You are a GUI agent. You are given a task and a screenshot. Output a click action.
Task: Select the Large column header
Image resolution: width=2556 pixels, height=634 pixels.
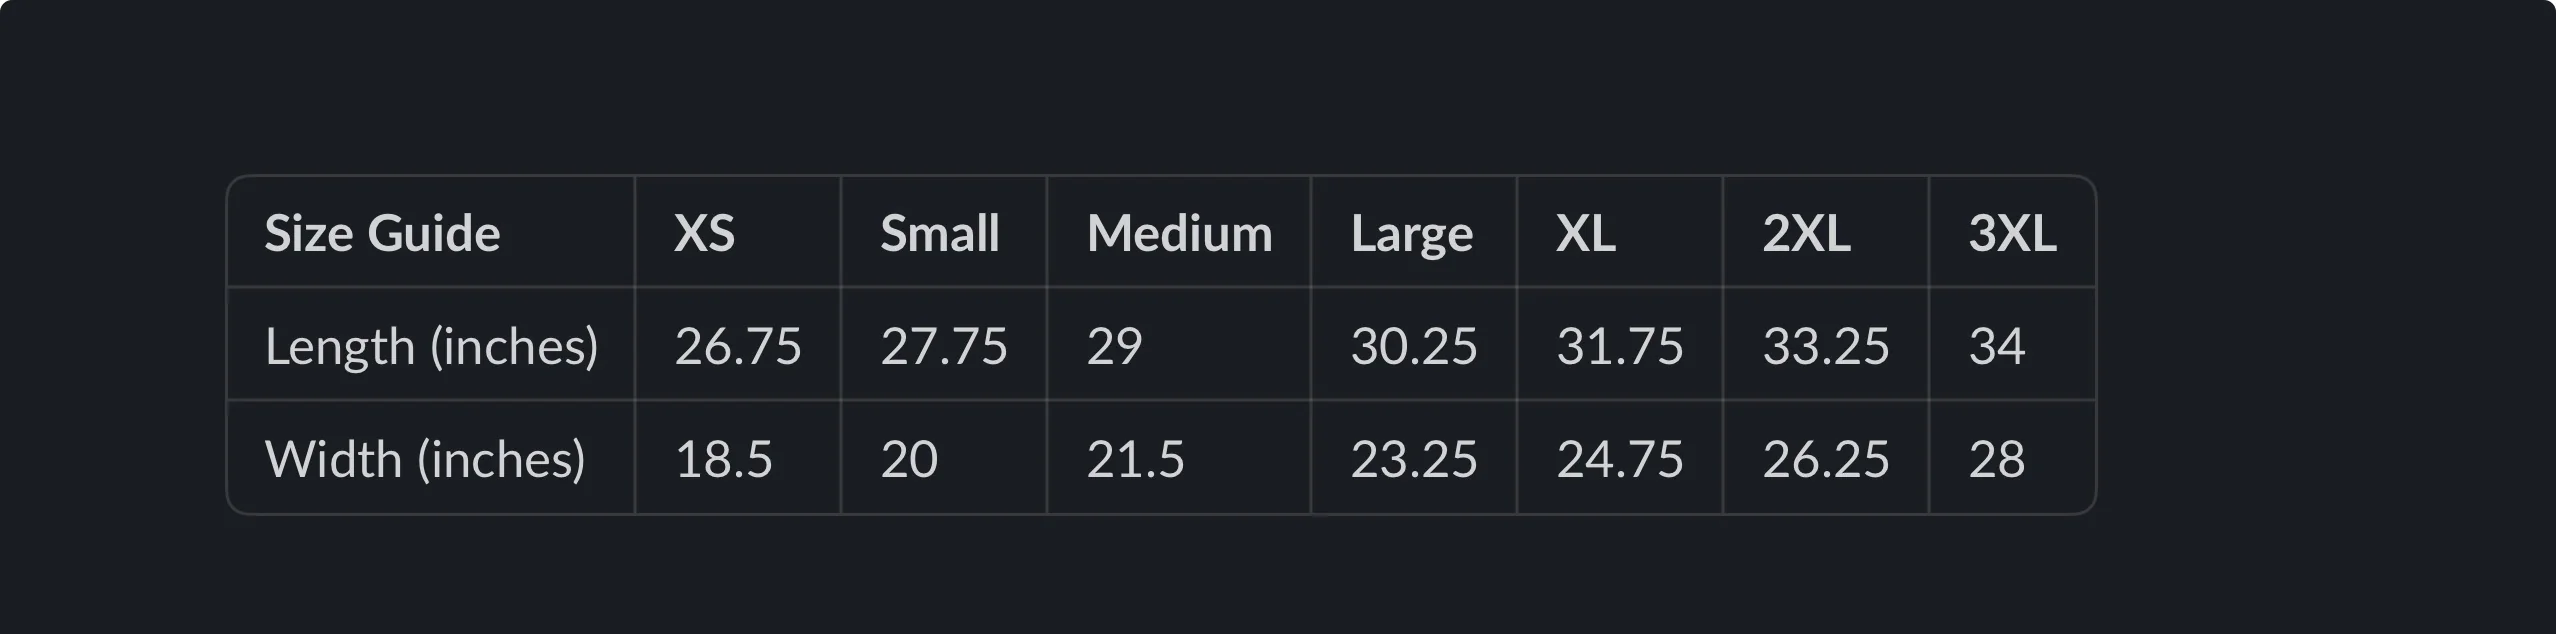coord(1414,232)
